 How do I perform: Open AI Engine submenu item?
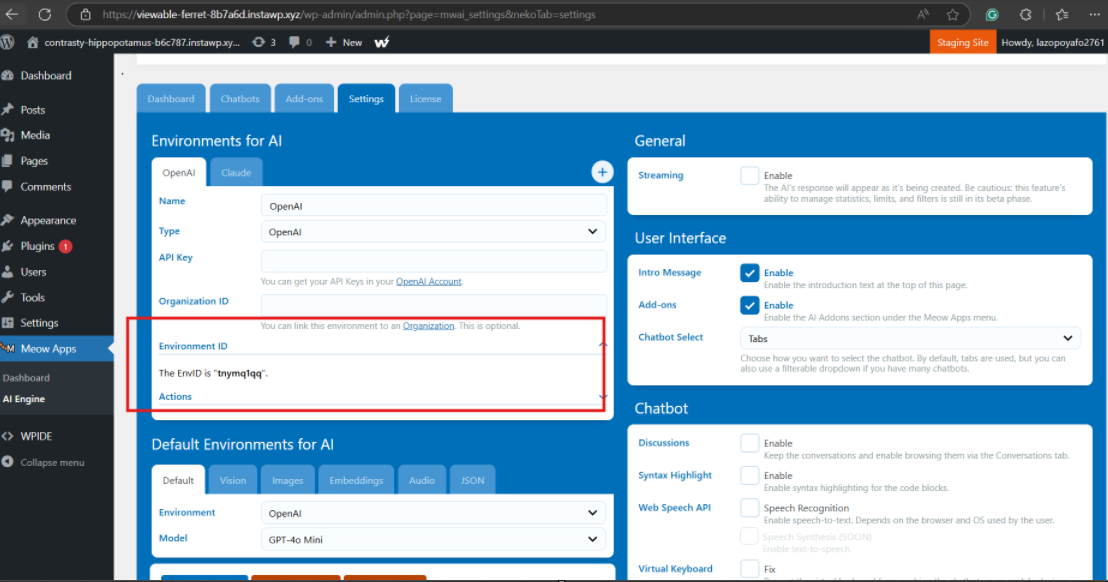(24, 399)
